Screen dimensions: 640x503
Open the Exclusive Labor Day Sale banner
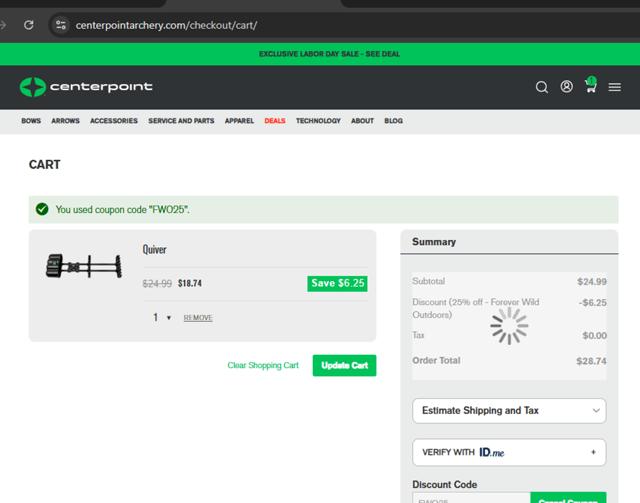tap(329, 54)
